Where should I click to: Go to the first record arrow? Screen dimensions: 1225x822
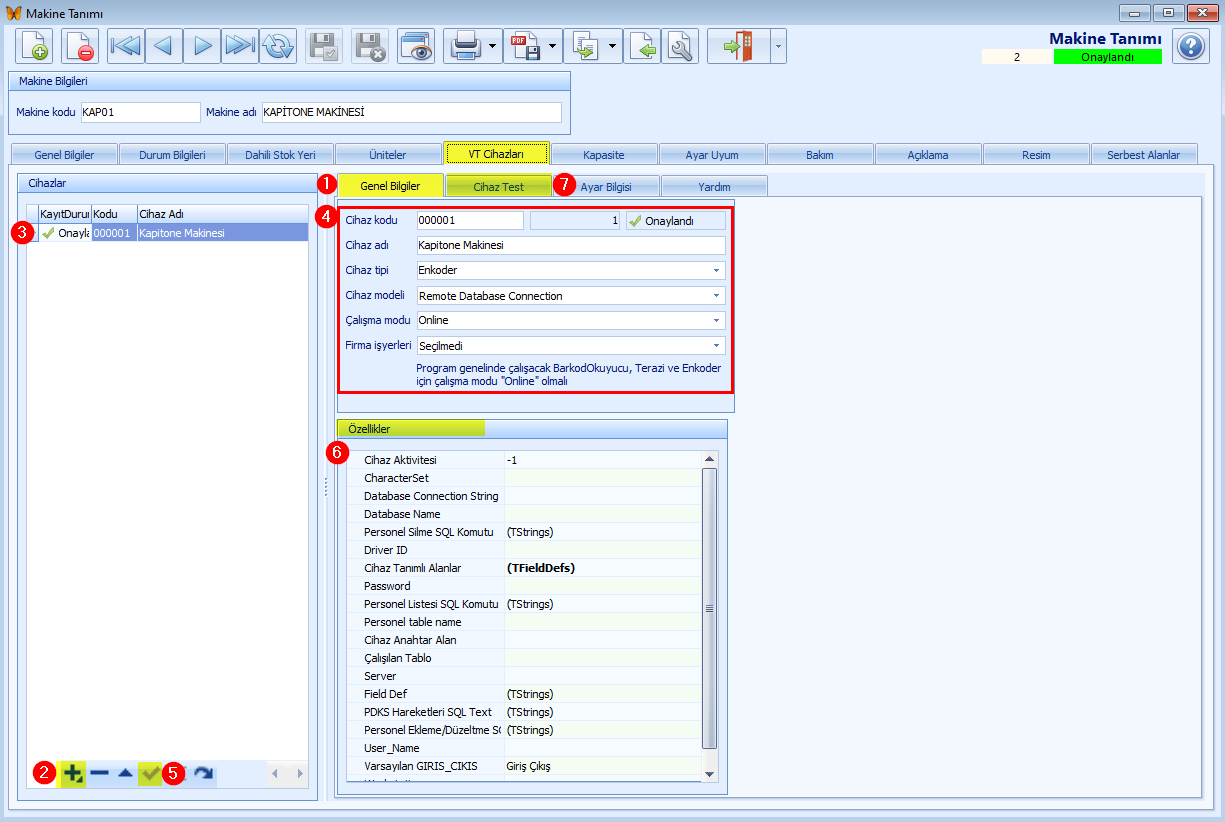click(x=126, y=46)
